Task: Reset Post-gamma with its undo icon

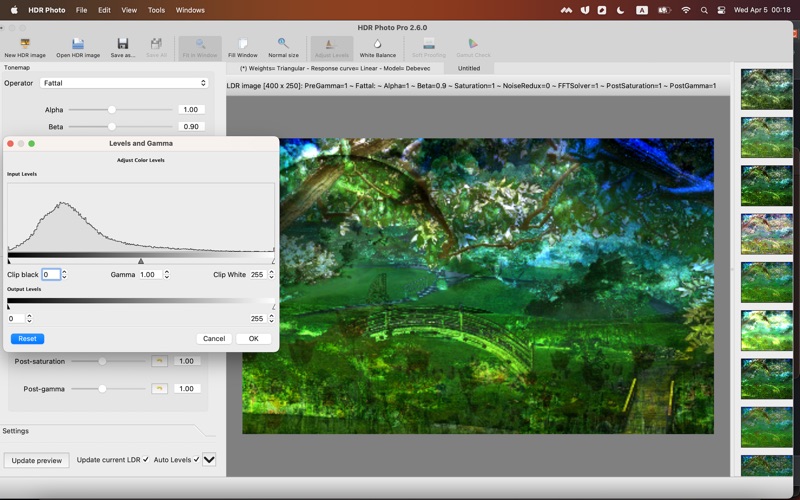Action: point(159,389)
